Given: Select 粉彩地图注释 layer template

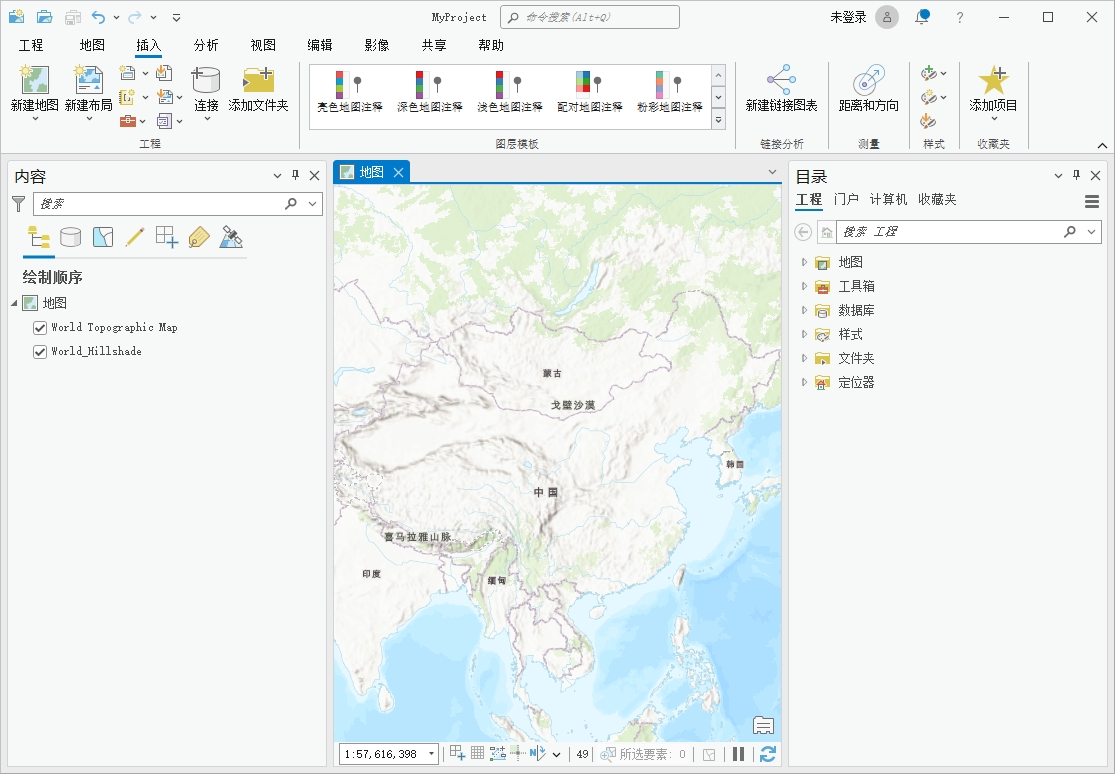Looking at the screenshot, I should point(669,92).
